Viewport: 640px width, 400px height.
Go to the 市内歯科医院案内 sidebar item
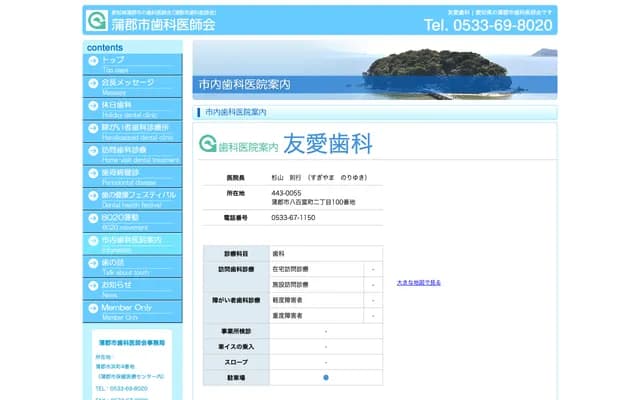point(131,240)
